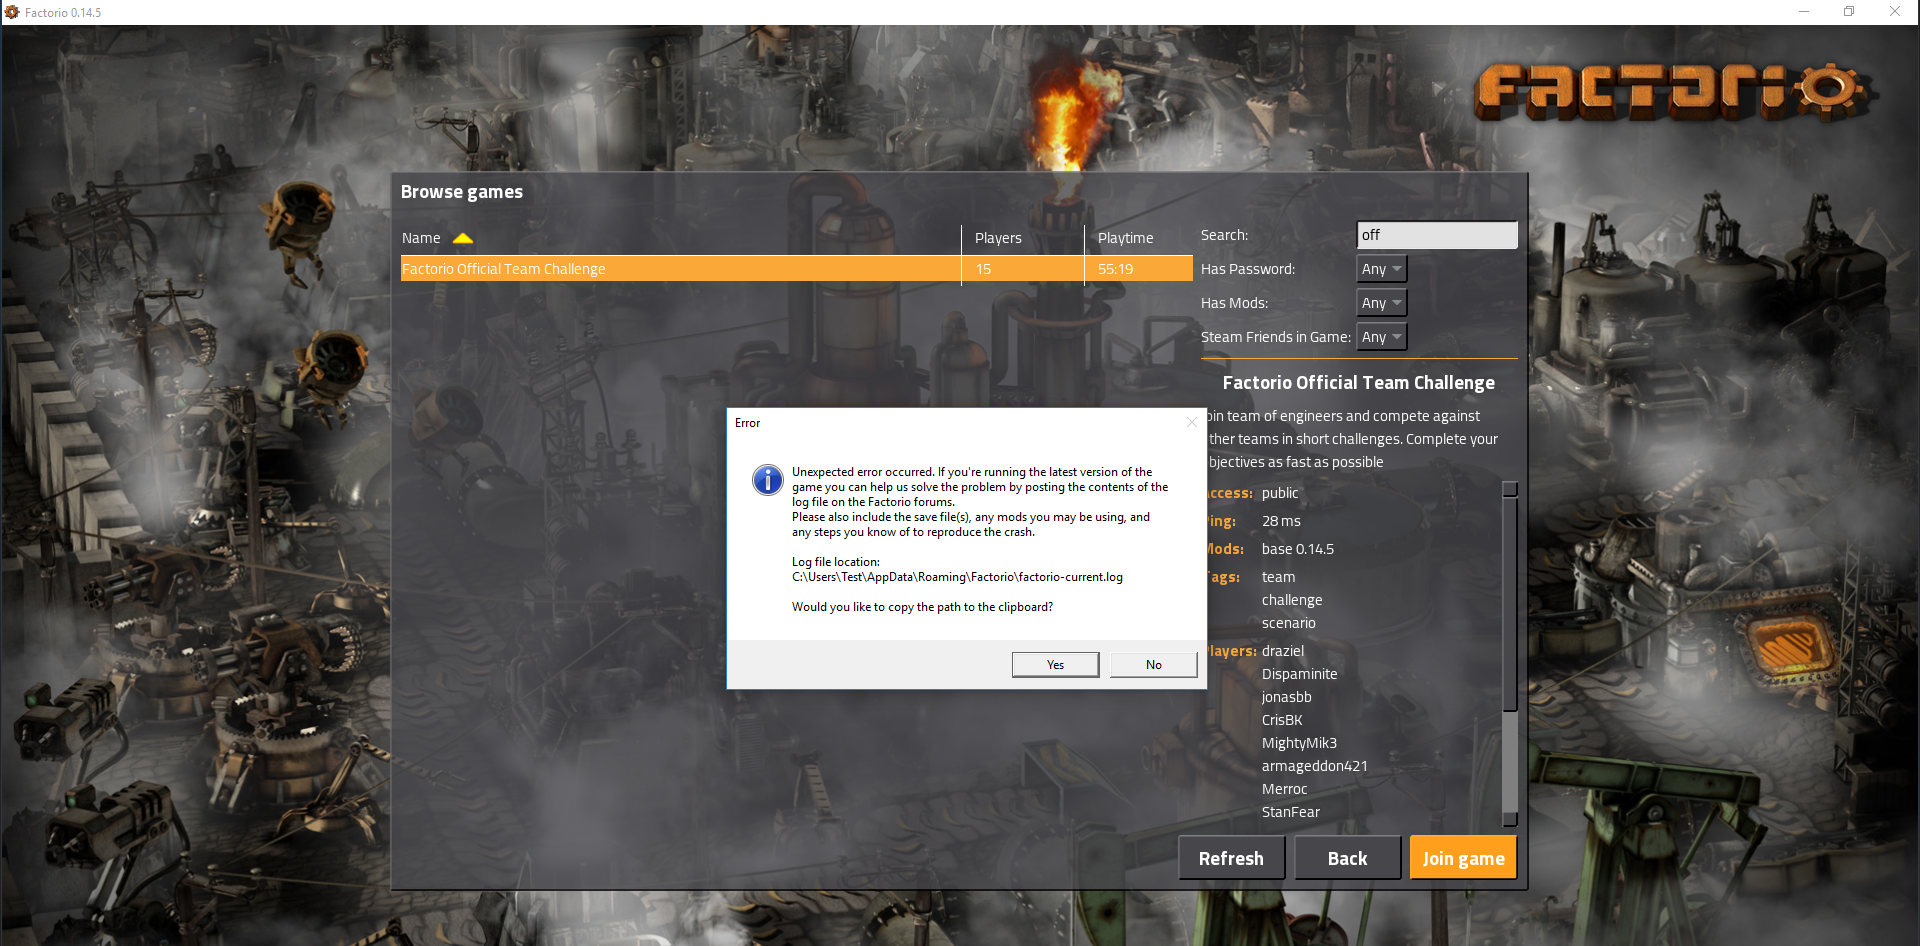Close the Error dialog with X
Viewport: 1920px width, 946px height.
click(1191, 423)
